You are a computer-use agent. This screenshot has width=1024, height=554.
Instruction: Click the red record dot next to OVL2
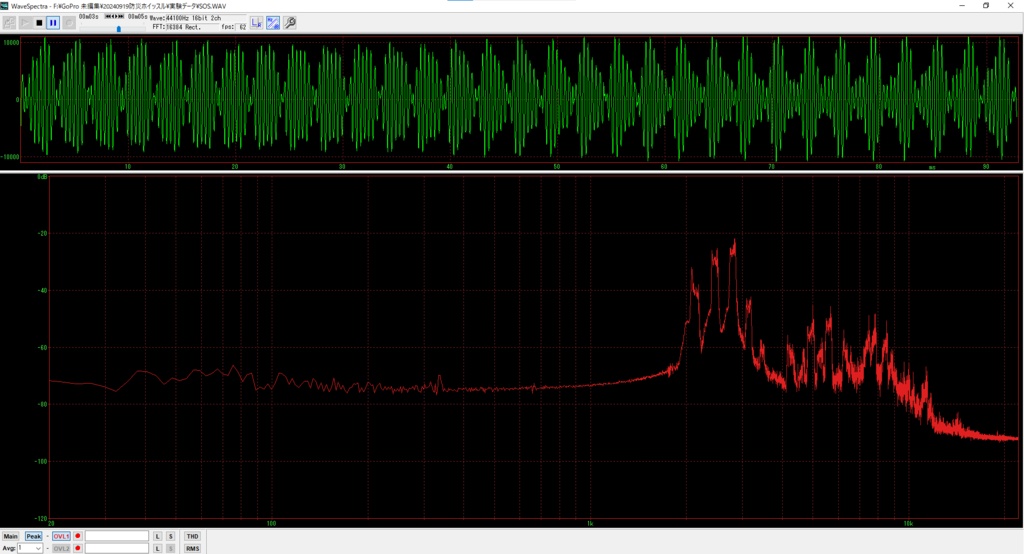tap(78, 548)
